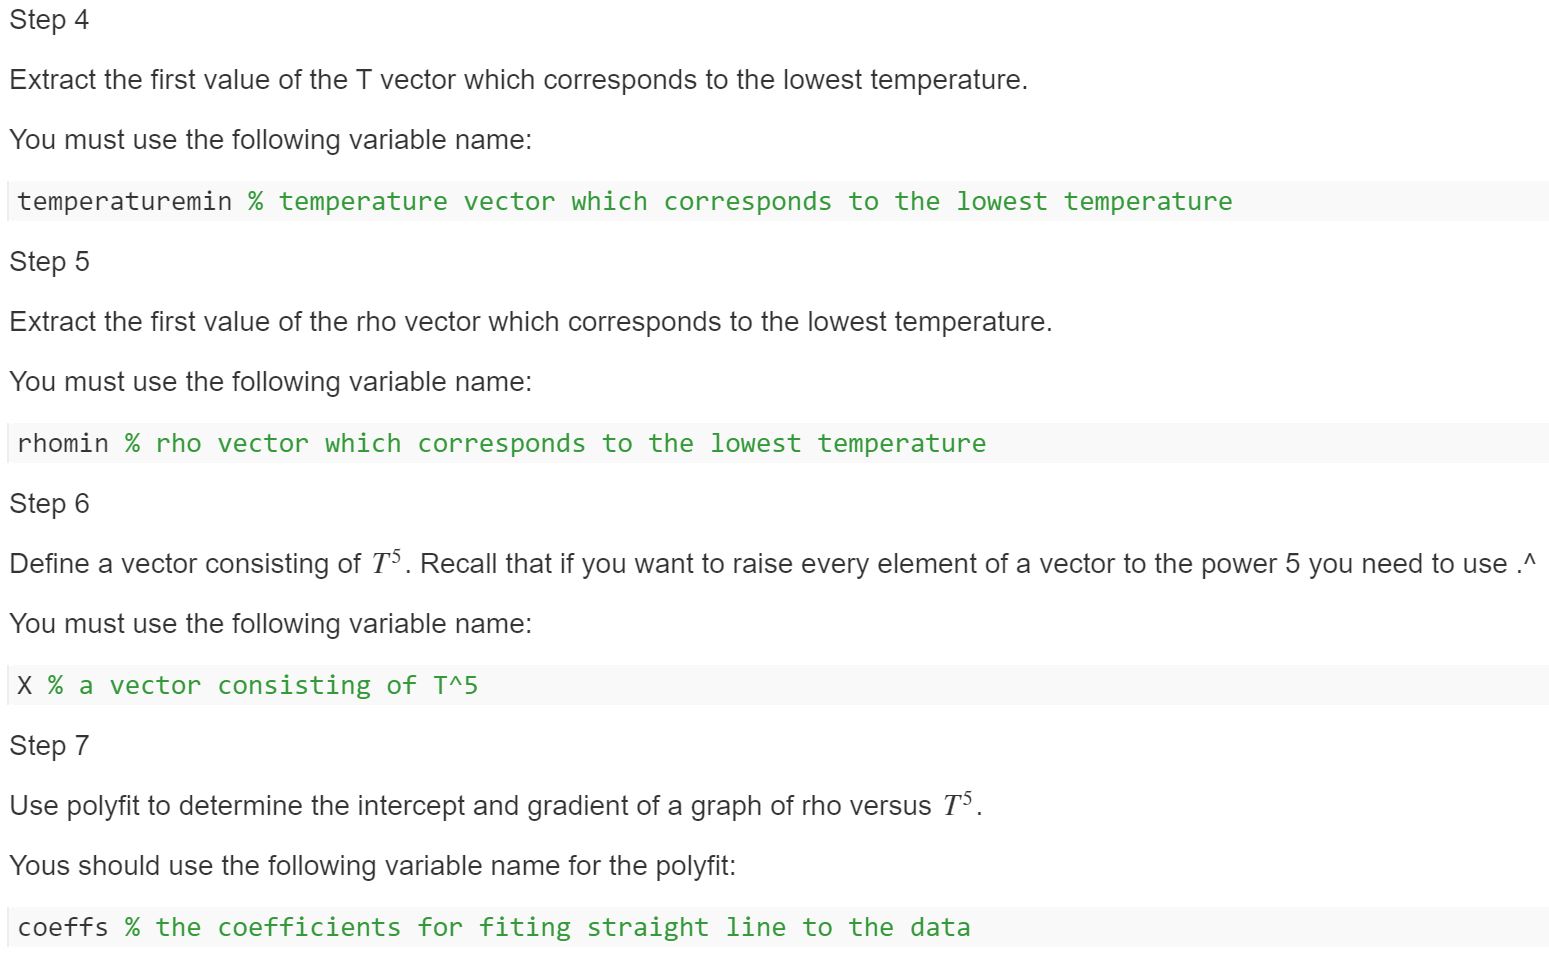Image resolution: width=1549 pixels, height=960 pixels.
Task: Click the T⁵ math symbol in Step 6
Action: coord(386,562)
